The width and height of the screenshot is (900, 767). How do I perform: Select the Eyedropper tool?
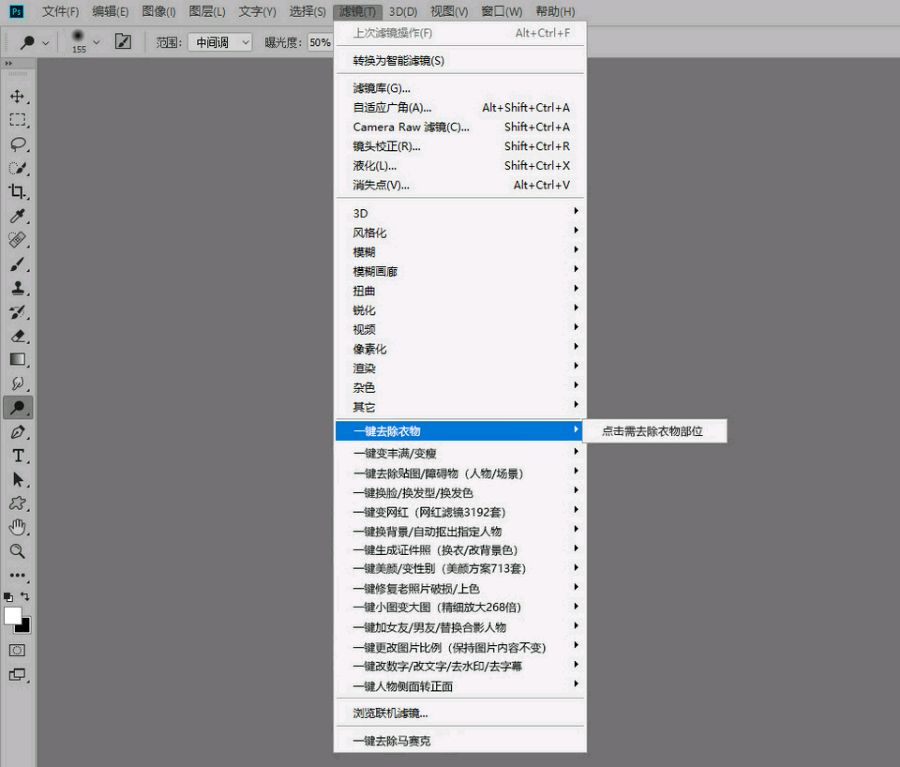pos(17,216)
